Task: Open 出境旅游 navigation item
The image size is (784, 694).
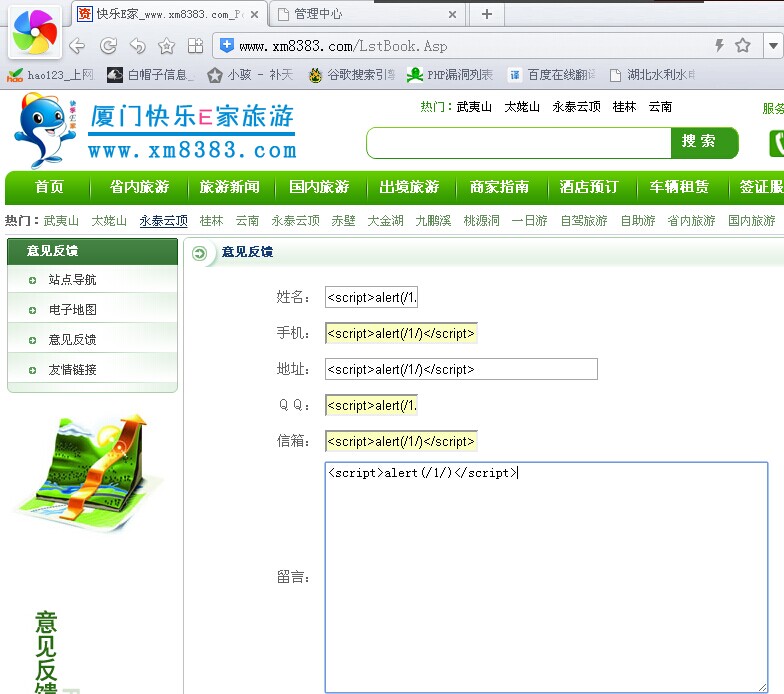Action: (409, 187)
